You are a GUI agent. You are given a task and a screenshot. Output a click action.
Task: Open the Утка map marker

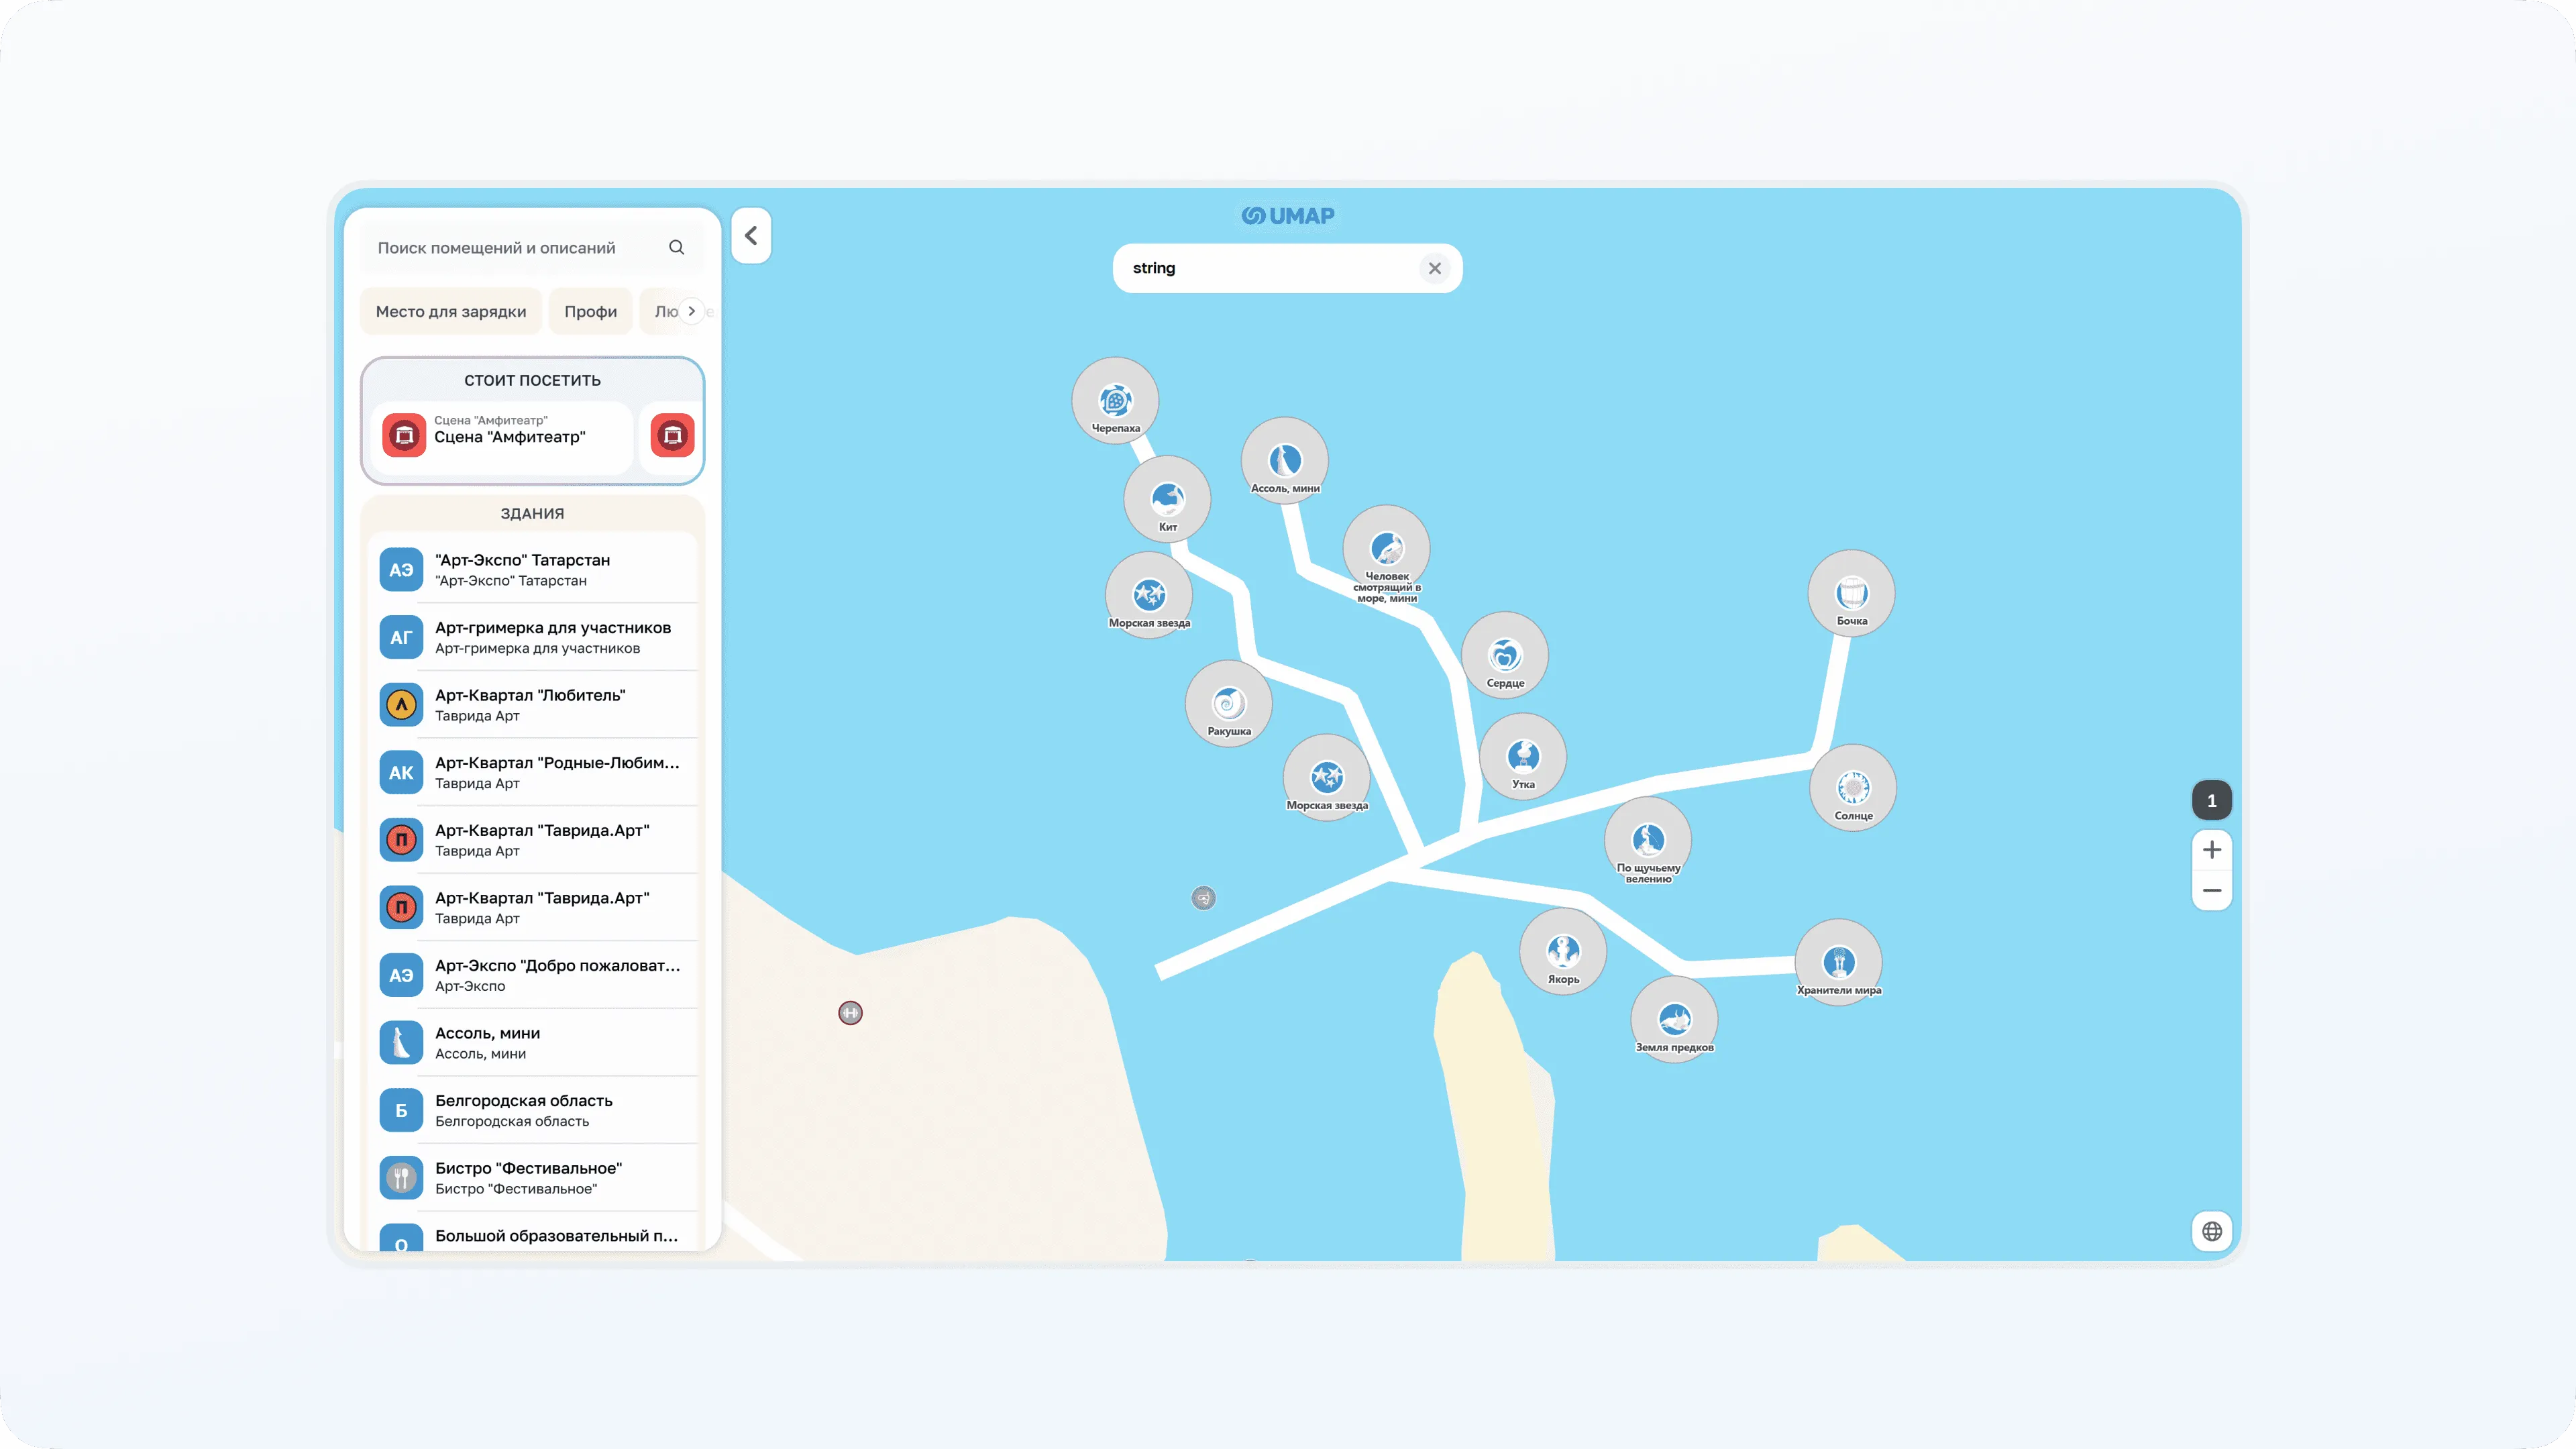(x=1523, y=757)
